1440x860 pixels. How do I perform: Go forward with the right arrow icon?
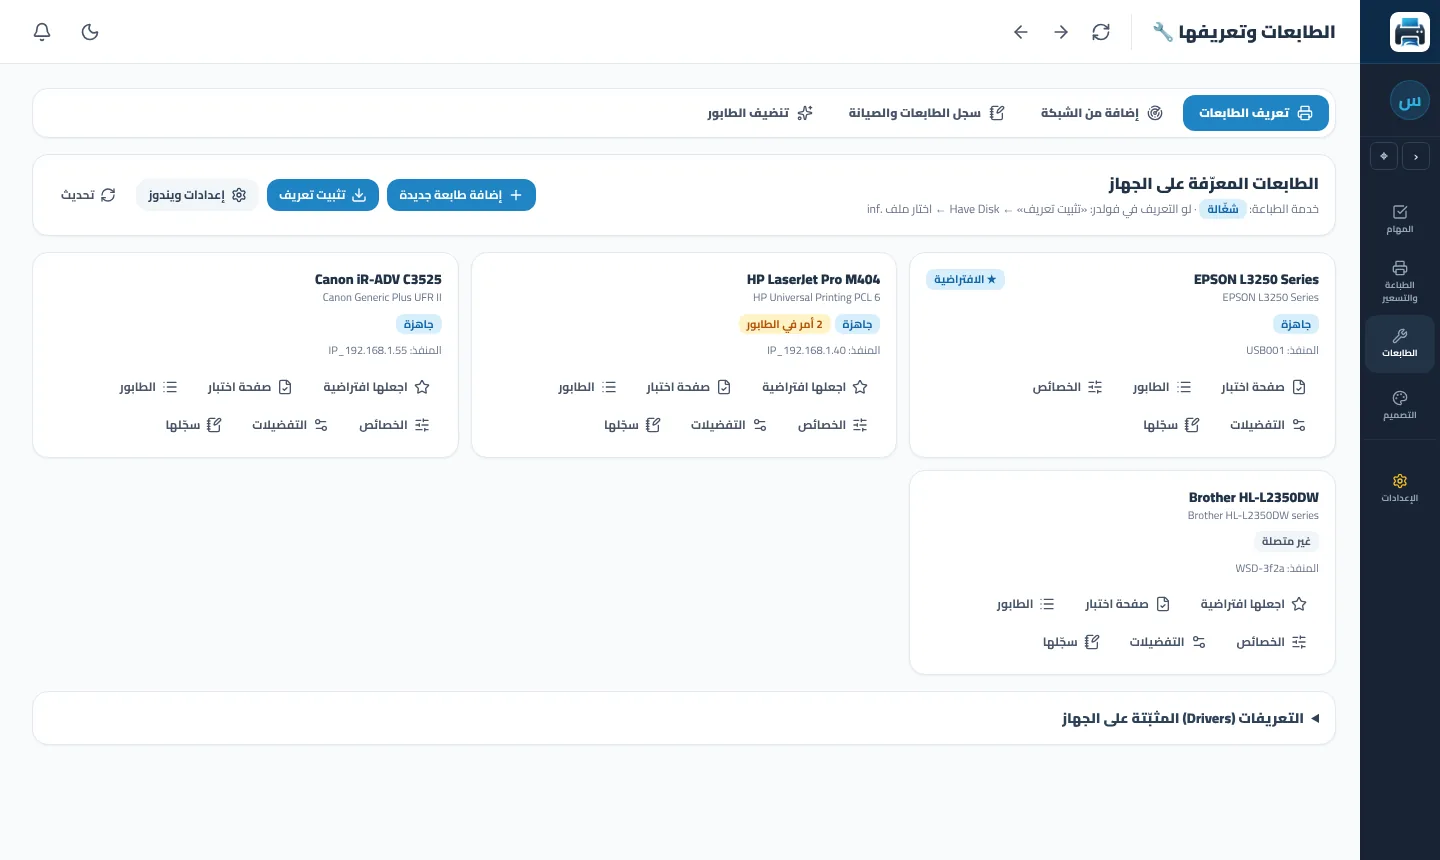click(1061, 32)
